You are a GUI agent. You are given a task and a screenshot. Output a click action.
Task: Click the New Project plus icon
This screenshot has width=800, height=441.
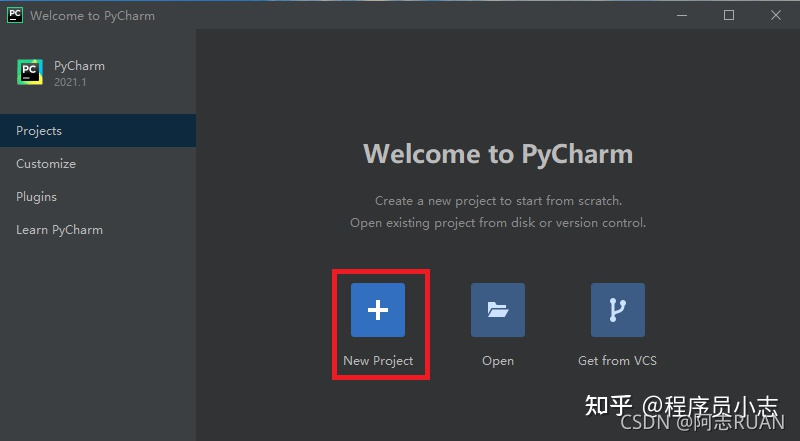[x=378, y=310]
